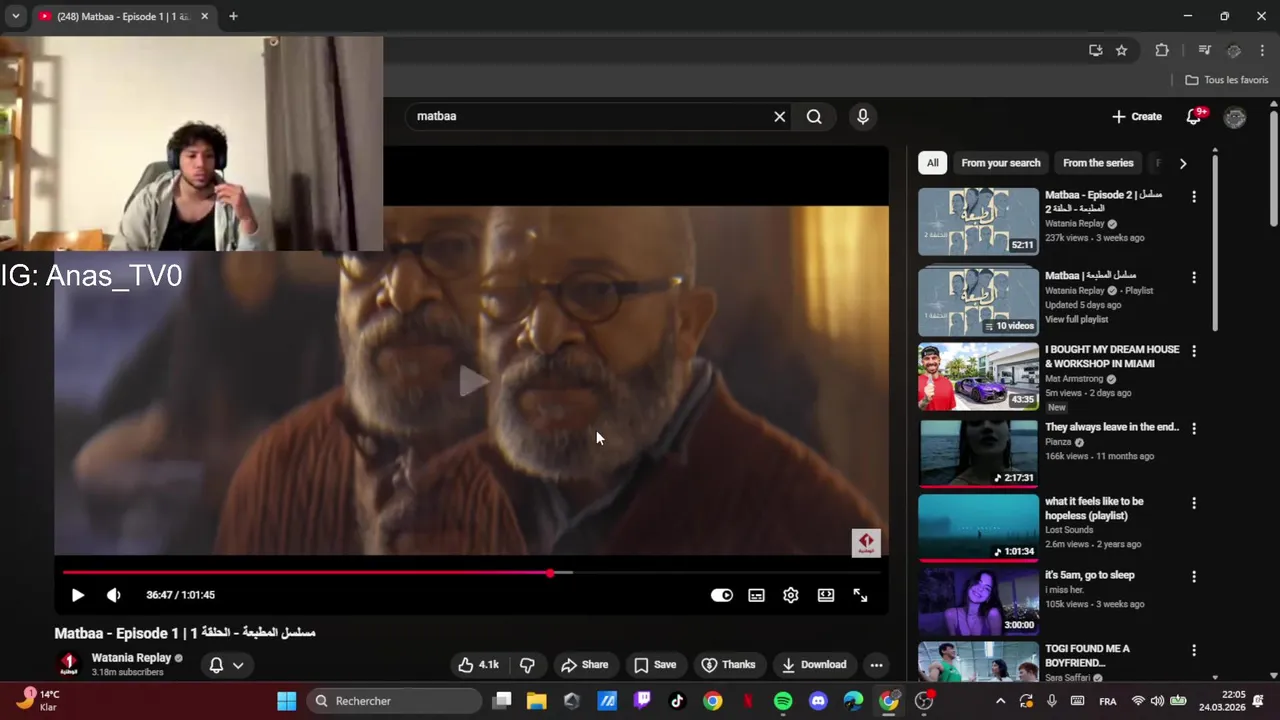Show more filter chips with the right arrow

tap(1183, 163)
